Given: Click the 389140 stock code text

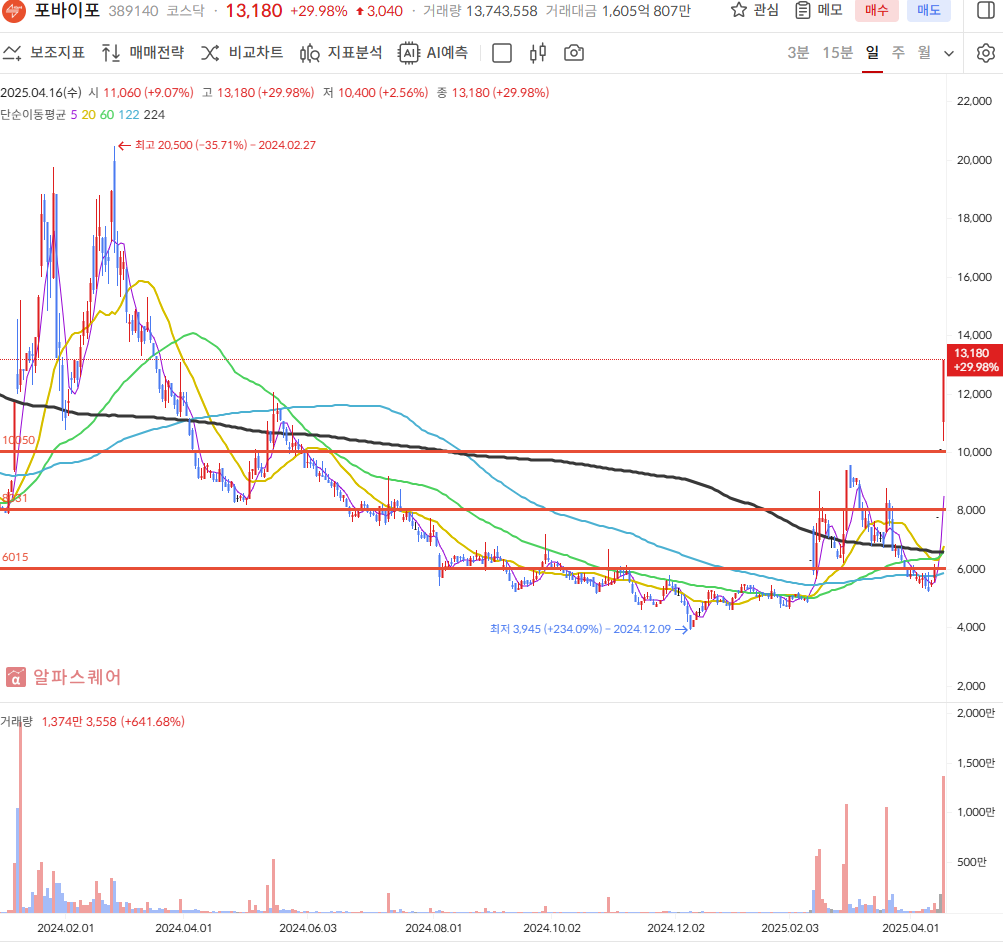Looking at the screenshot, I should click(x=133, y=11).
